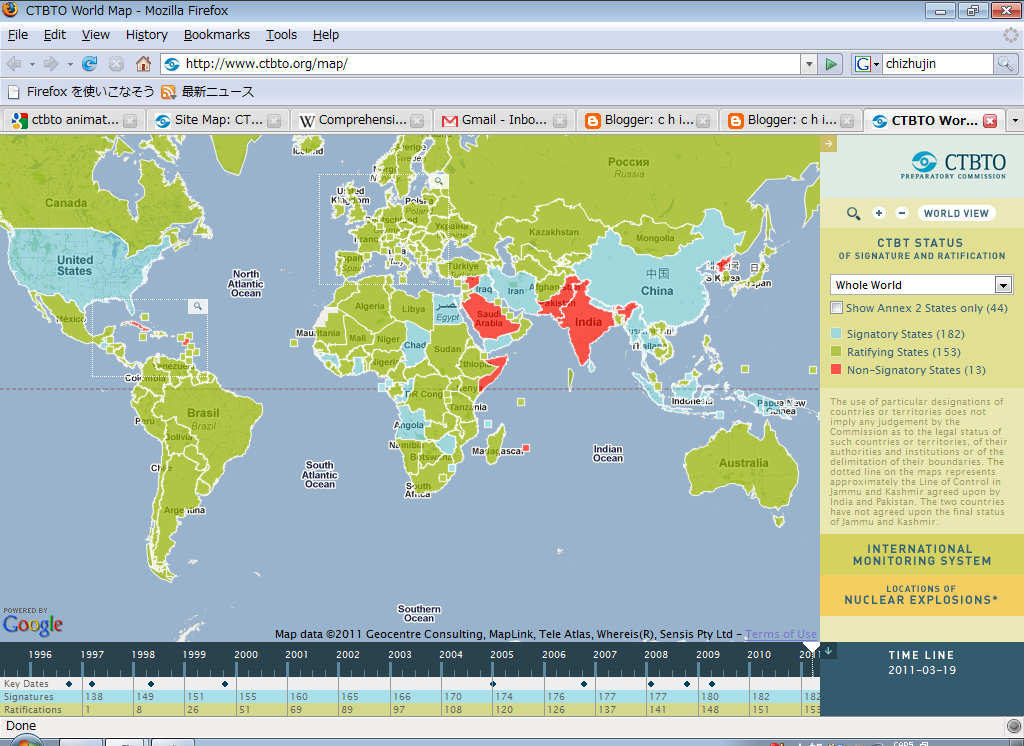Click the timeline collapse down-arrow icon
Image resolution: width=1024 pixels, height=746 pixels.
click(x=828, y=650)
